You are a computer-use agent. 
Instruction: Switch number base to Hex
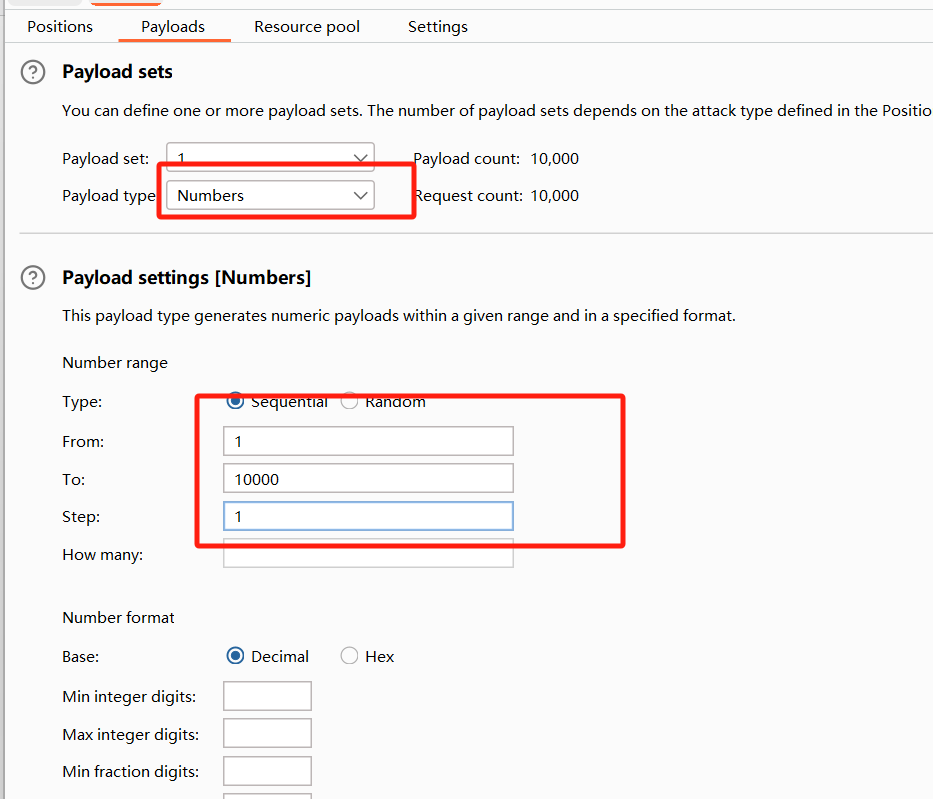tap(350, 657)
